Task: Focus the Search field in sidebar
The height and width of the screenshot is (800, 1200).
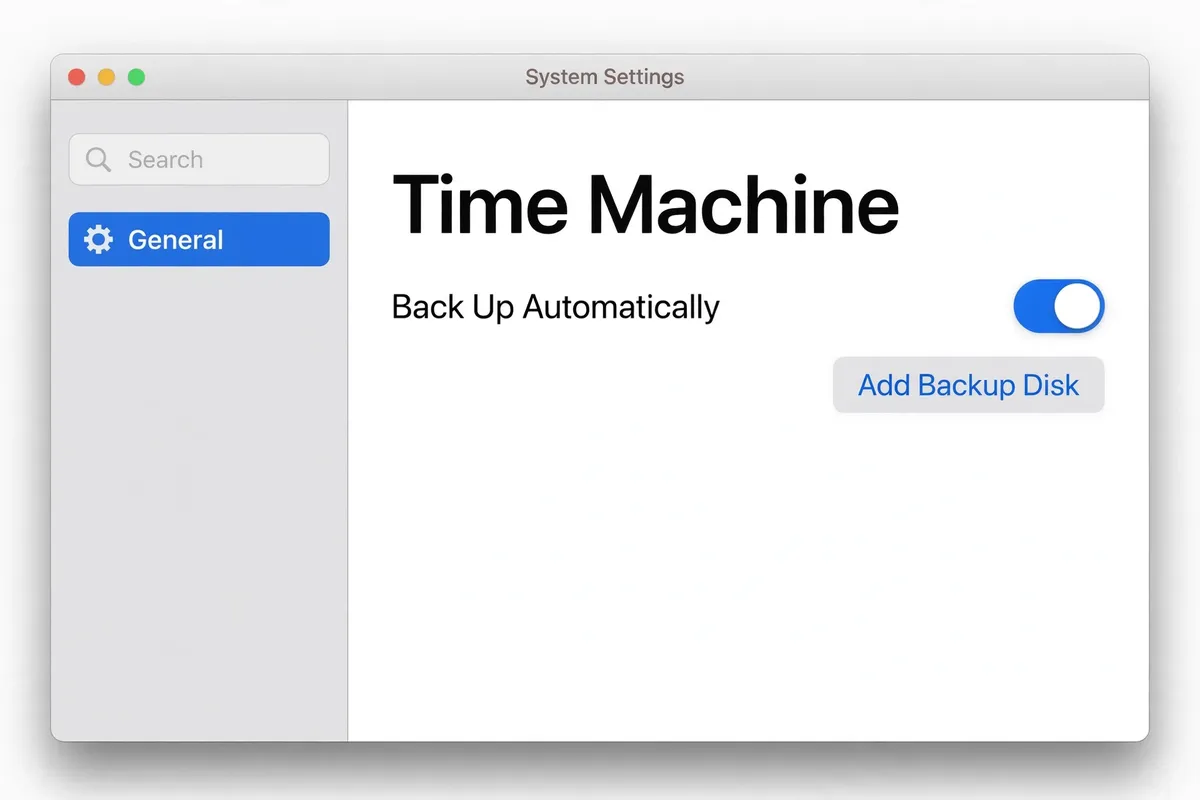Action: pyautogui.click(x=199, y=159)
